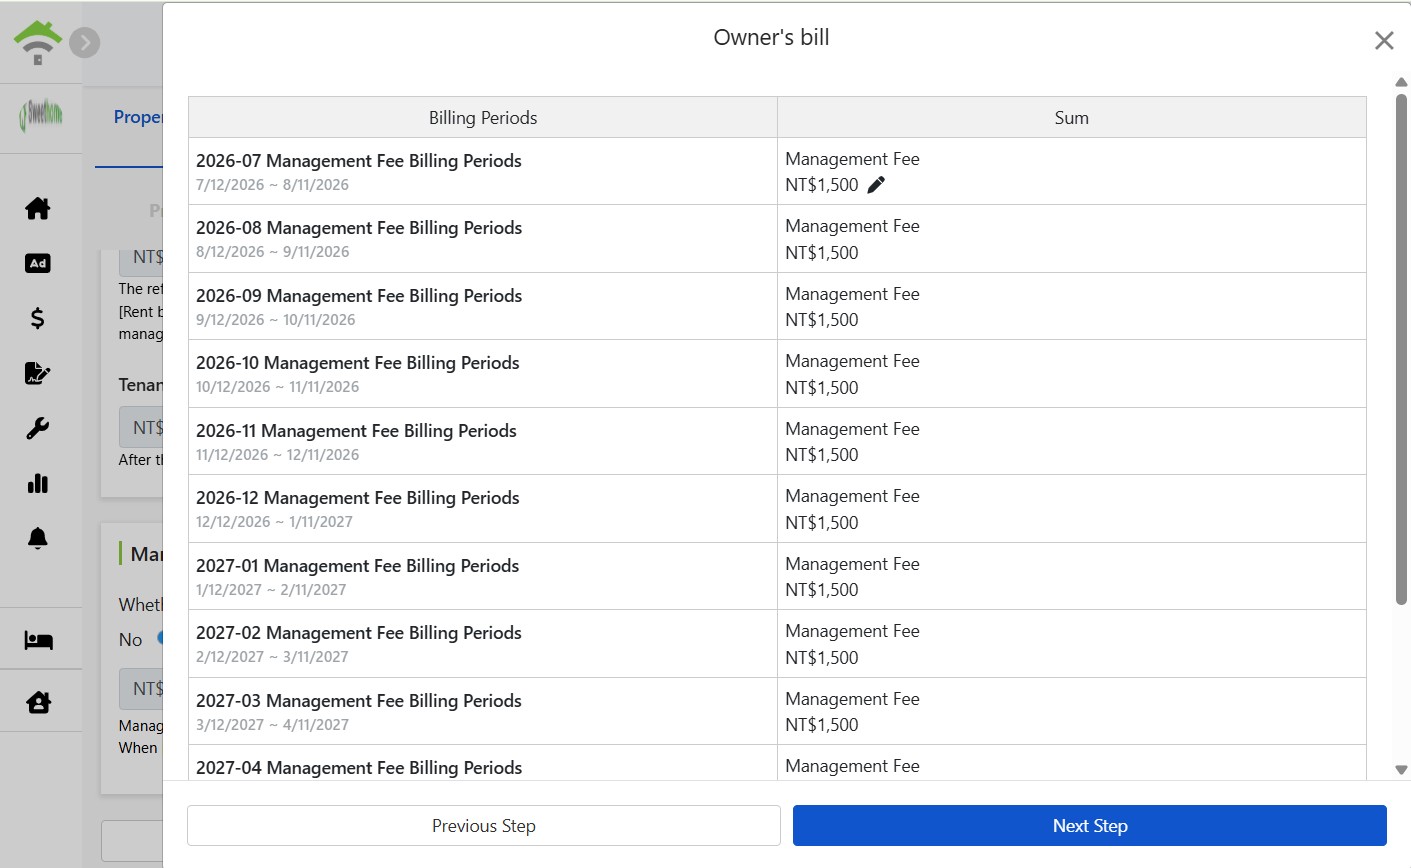Click the NT$1,500 amount in the 2027-01 row

coord(822,590)
